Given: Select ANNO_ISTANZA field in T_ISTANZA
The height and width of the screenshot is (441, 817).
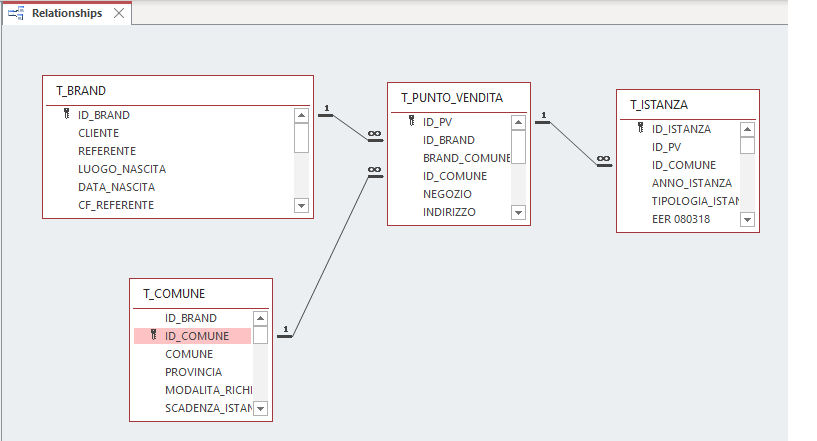Looking at the screenshot, I should point(692,183).
